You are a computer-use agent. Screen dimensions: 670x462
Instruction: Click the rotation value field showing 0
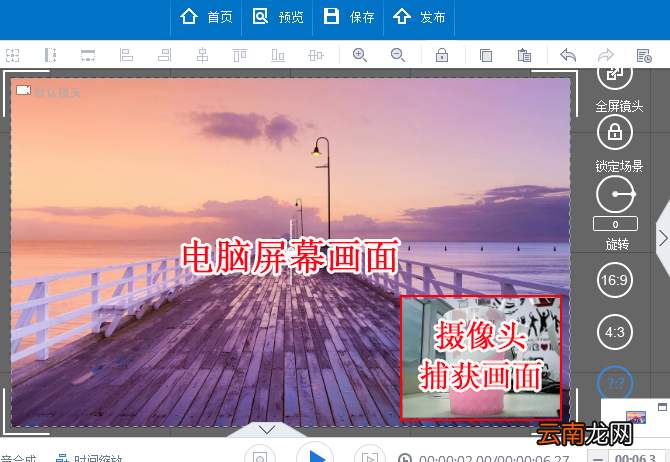615,224
